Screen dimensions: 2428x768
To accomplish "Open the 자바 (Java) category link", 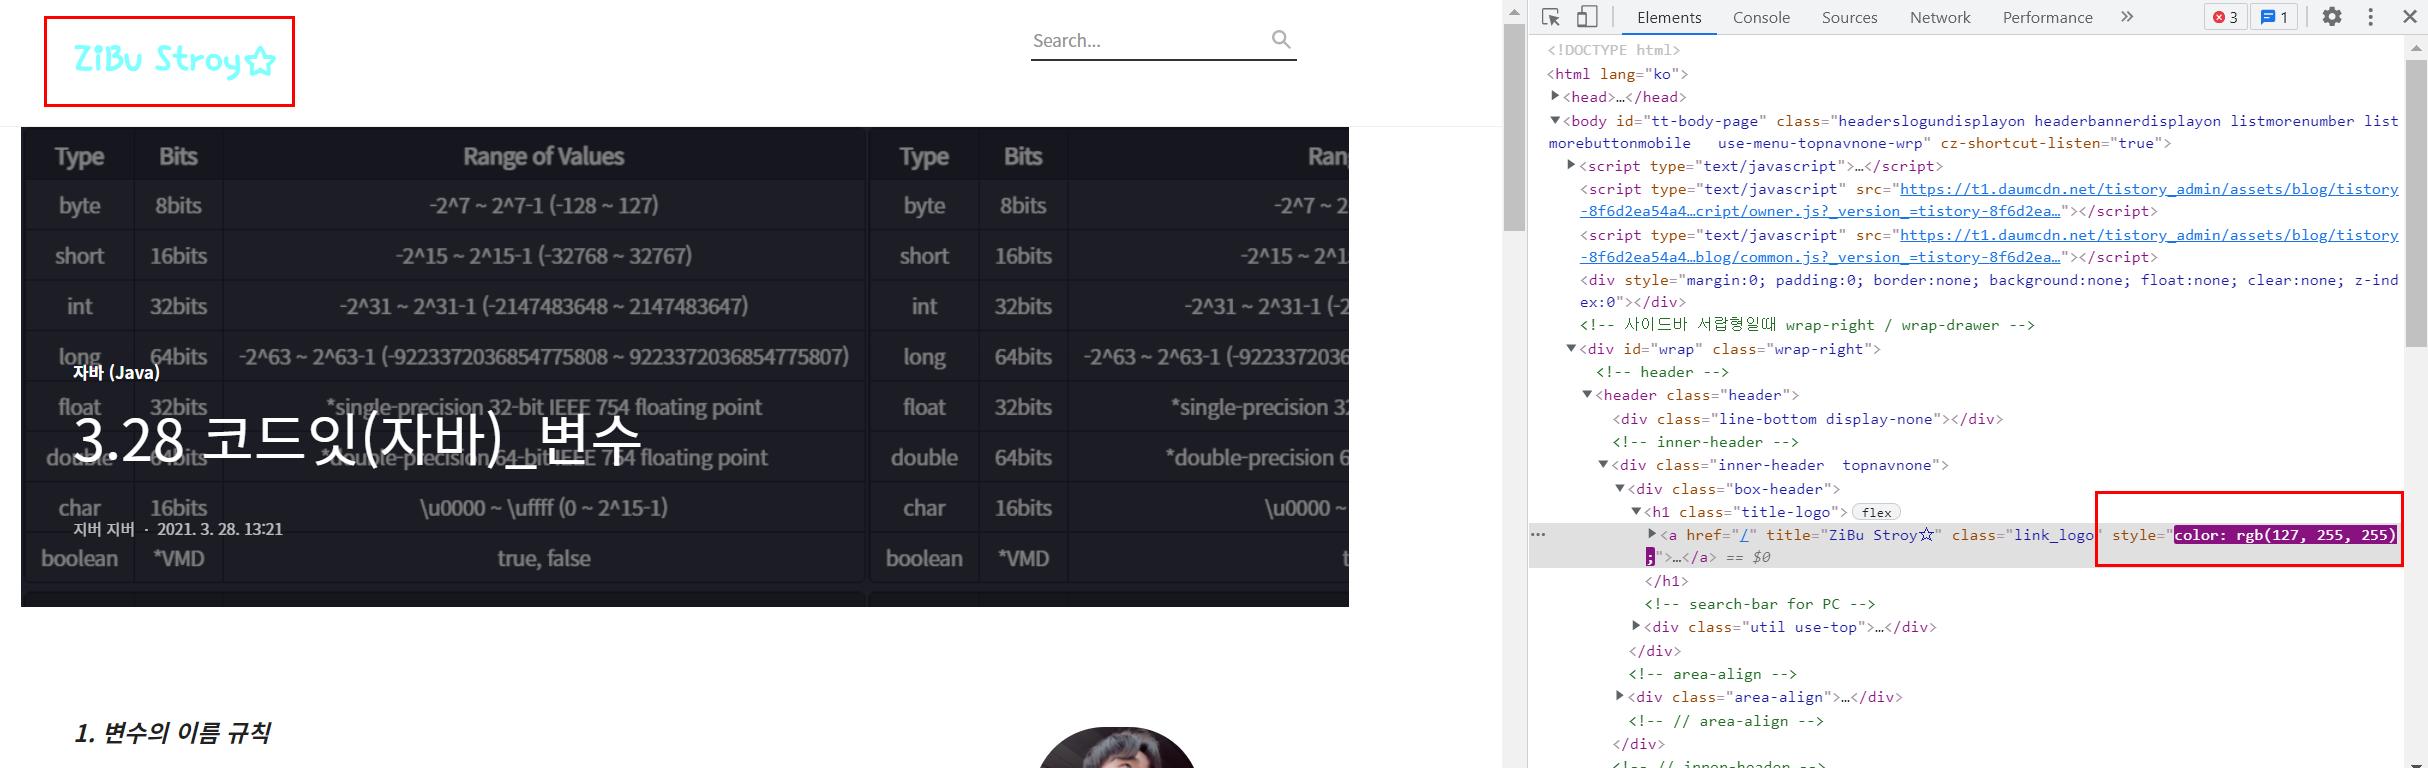I will click(x=116, y=373).
